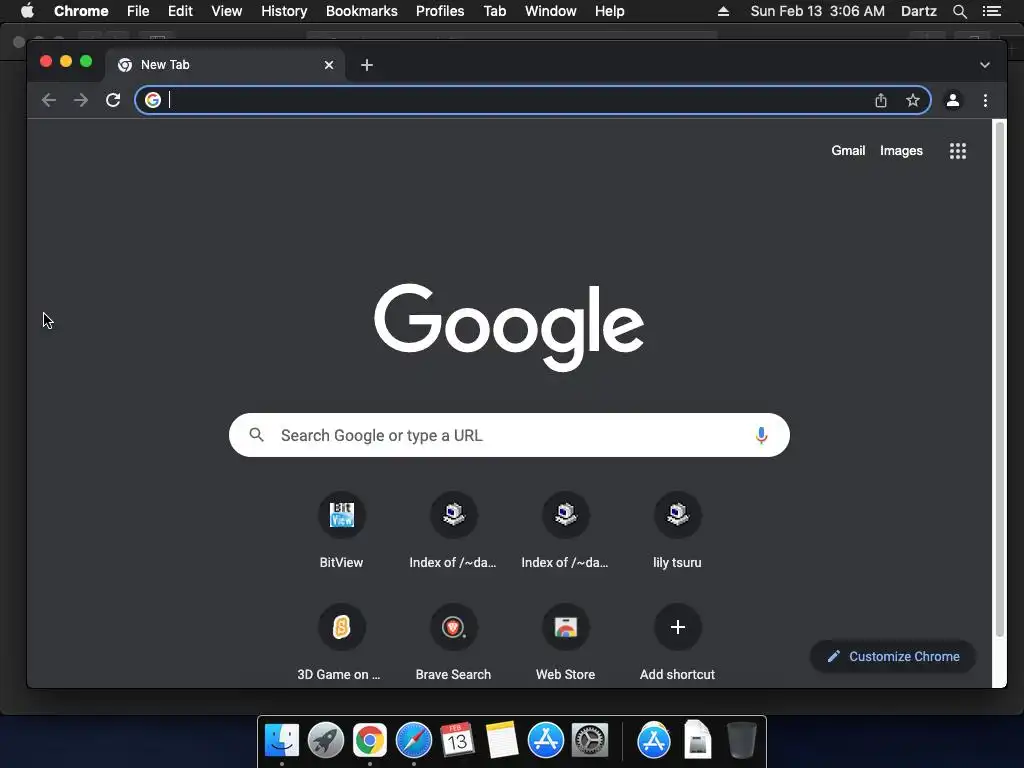Click the Images link
Screen dimensions: 1024x768
pyautogui.click(x=901, y=150)
